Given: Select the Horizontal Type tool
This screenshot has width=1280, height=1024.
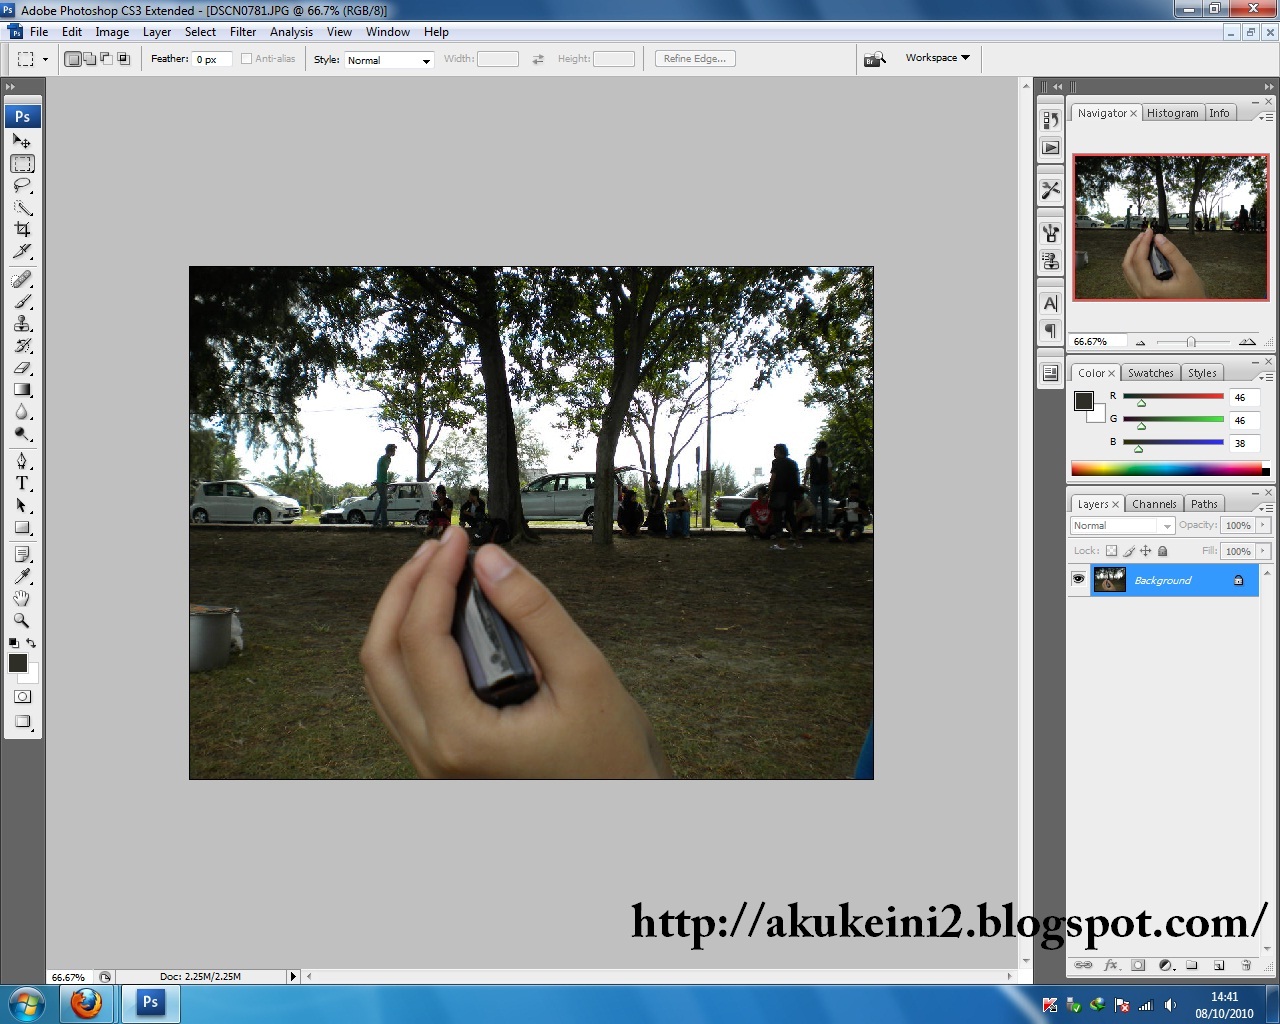Looking at the screenshot, I should (x=22, y=482).
